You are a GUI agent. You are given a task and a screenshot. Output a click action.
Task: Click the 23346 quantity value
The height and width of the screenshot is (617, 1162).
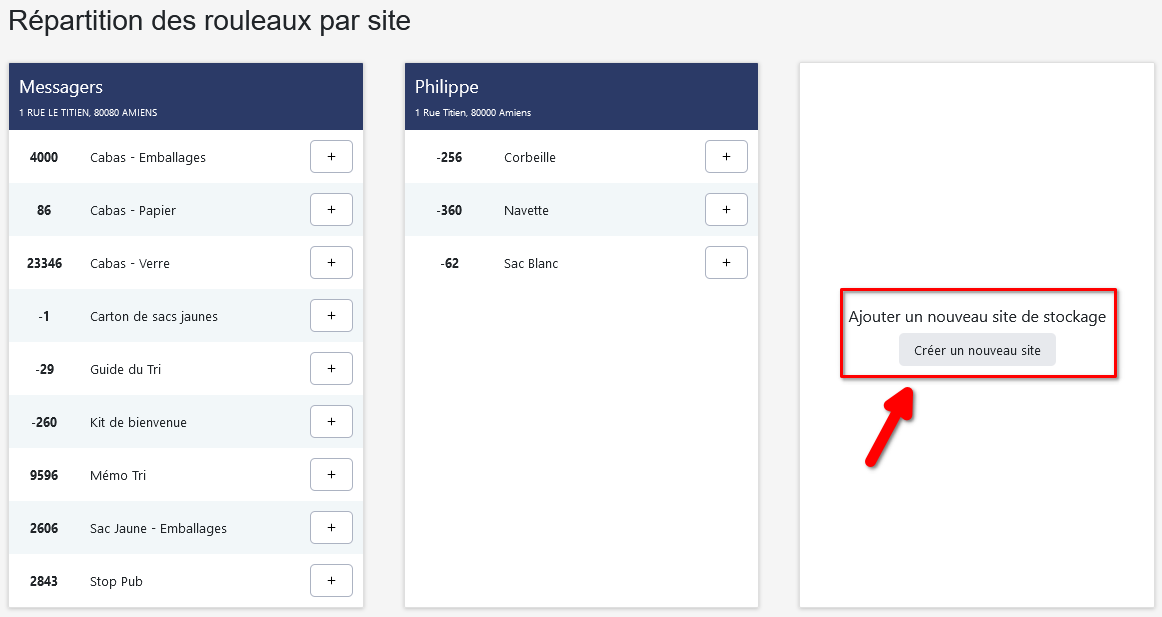coord(44,264)
